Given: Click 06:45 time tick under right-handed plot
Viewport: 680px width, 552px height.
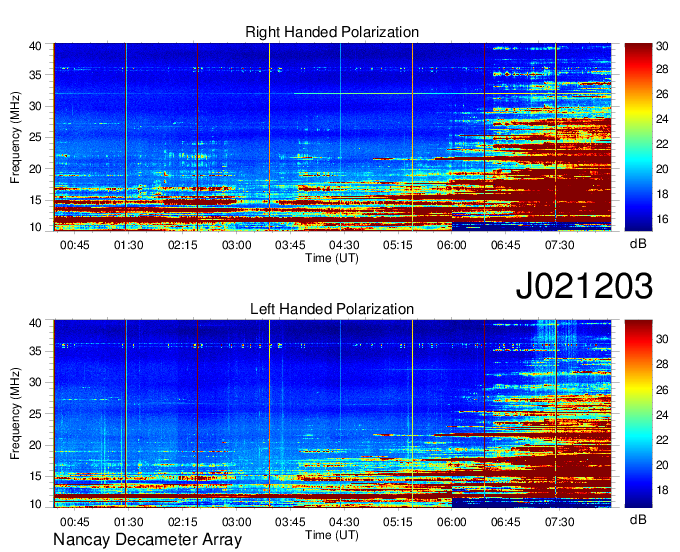Looking at the screenshot, I should pyautogui.click(x=505, y=245).
